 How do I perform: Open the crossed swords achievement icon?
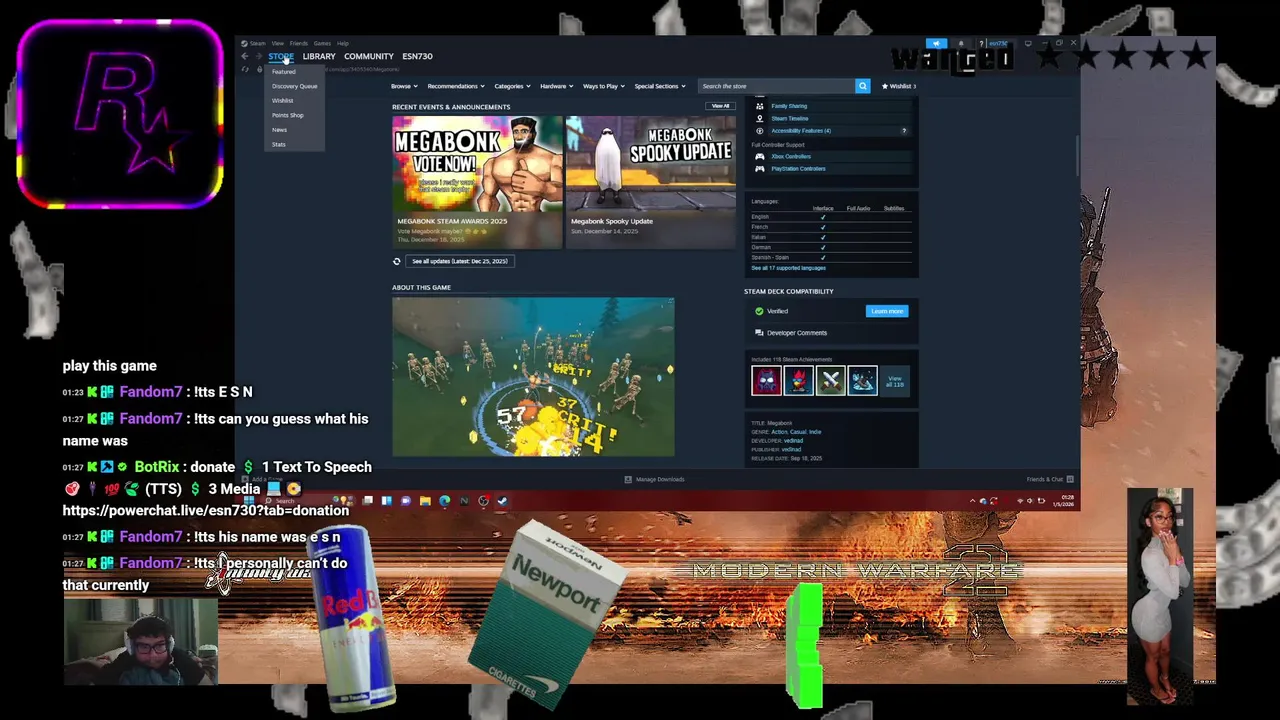coord(830,380)
